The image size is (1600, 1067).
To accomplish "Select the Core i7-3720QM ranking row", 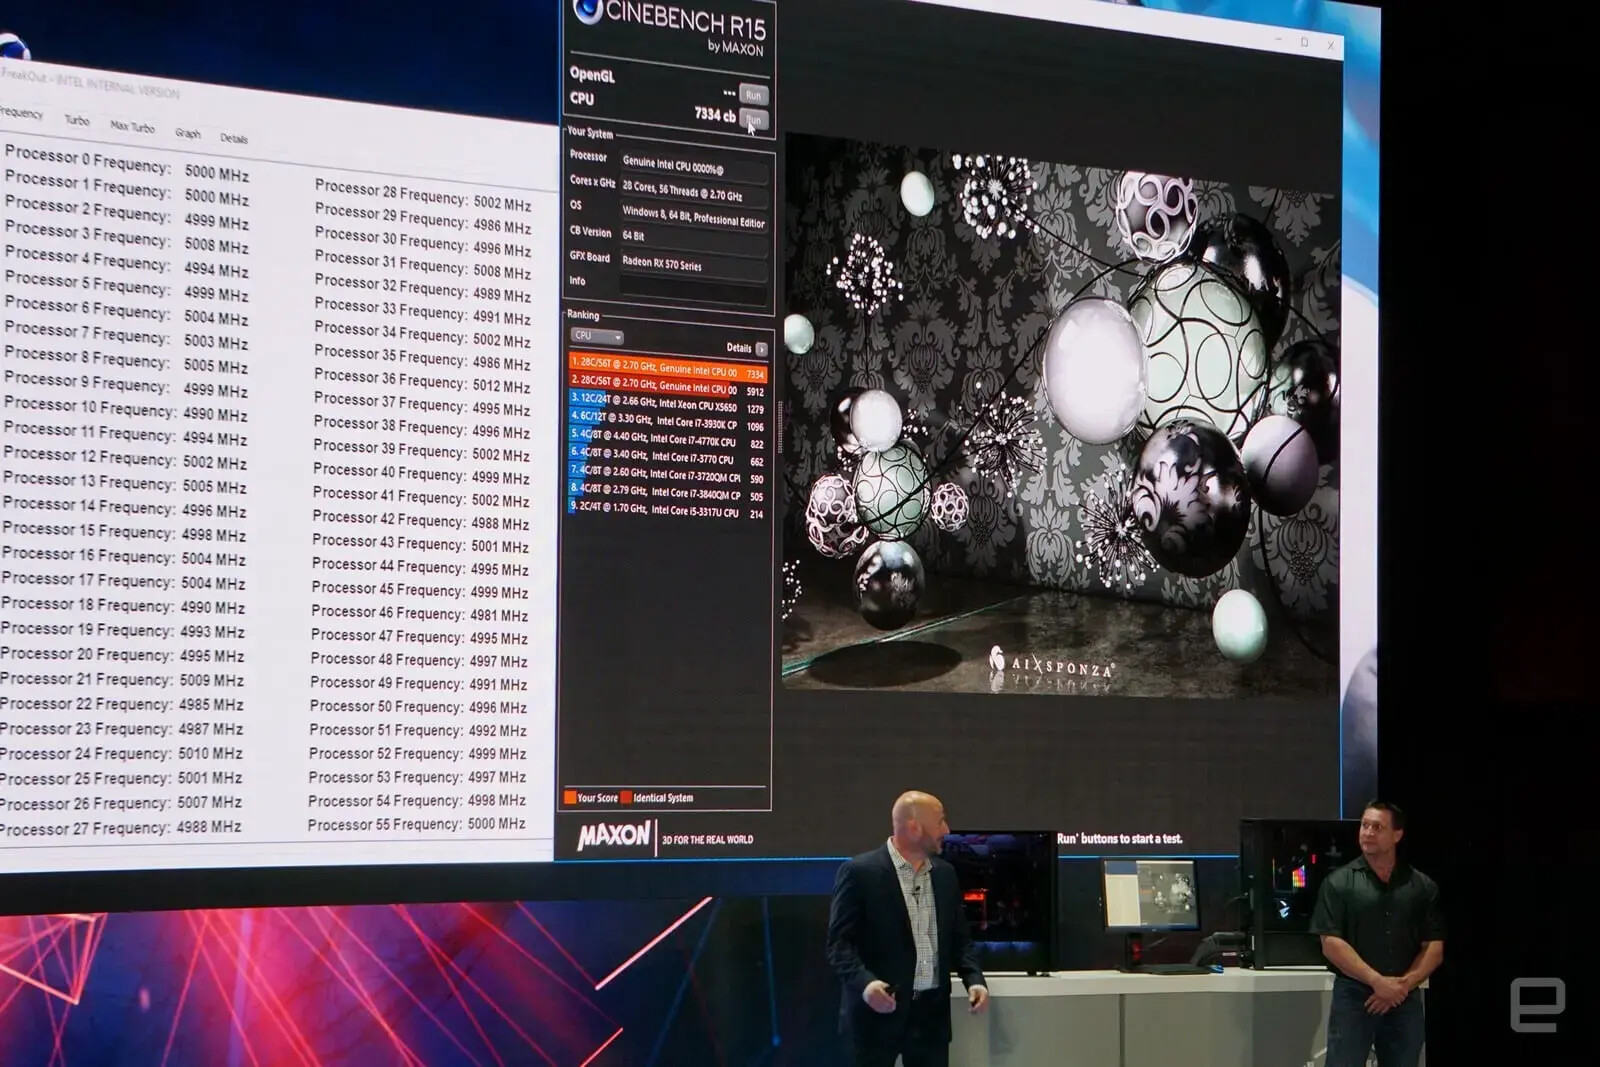I will click(x=668, y=475).
